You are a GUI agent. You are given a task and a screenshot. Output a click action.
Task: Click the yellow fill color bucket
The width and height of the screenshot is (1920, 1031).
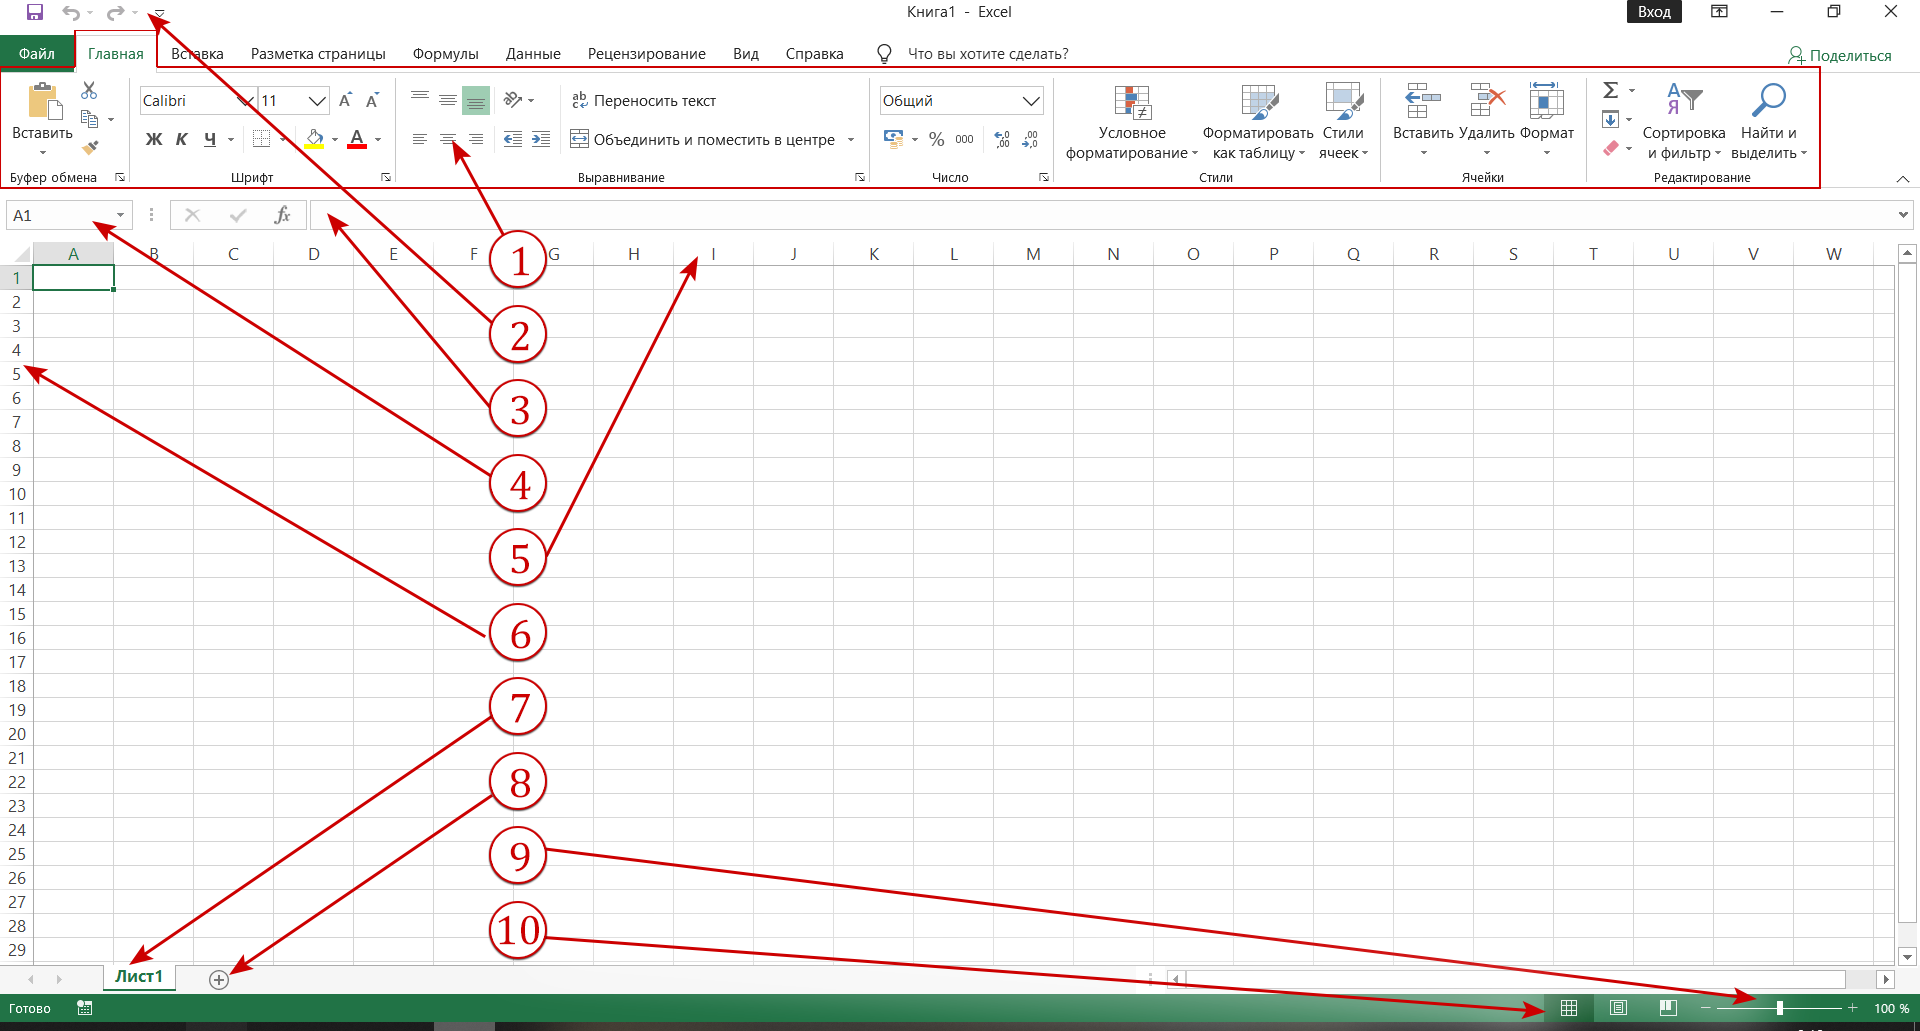coord(314,139)
